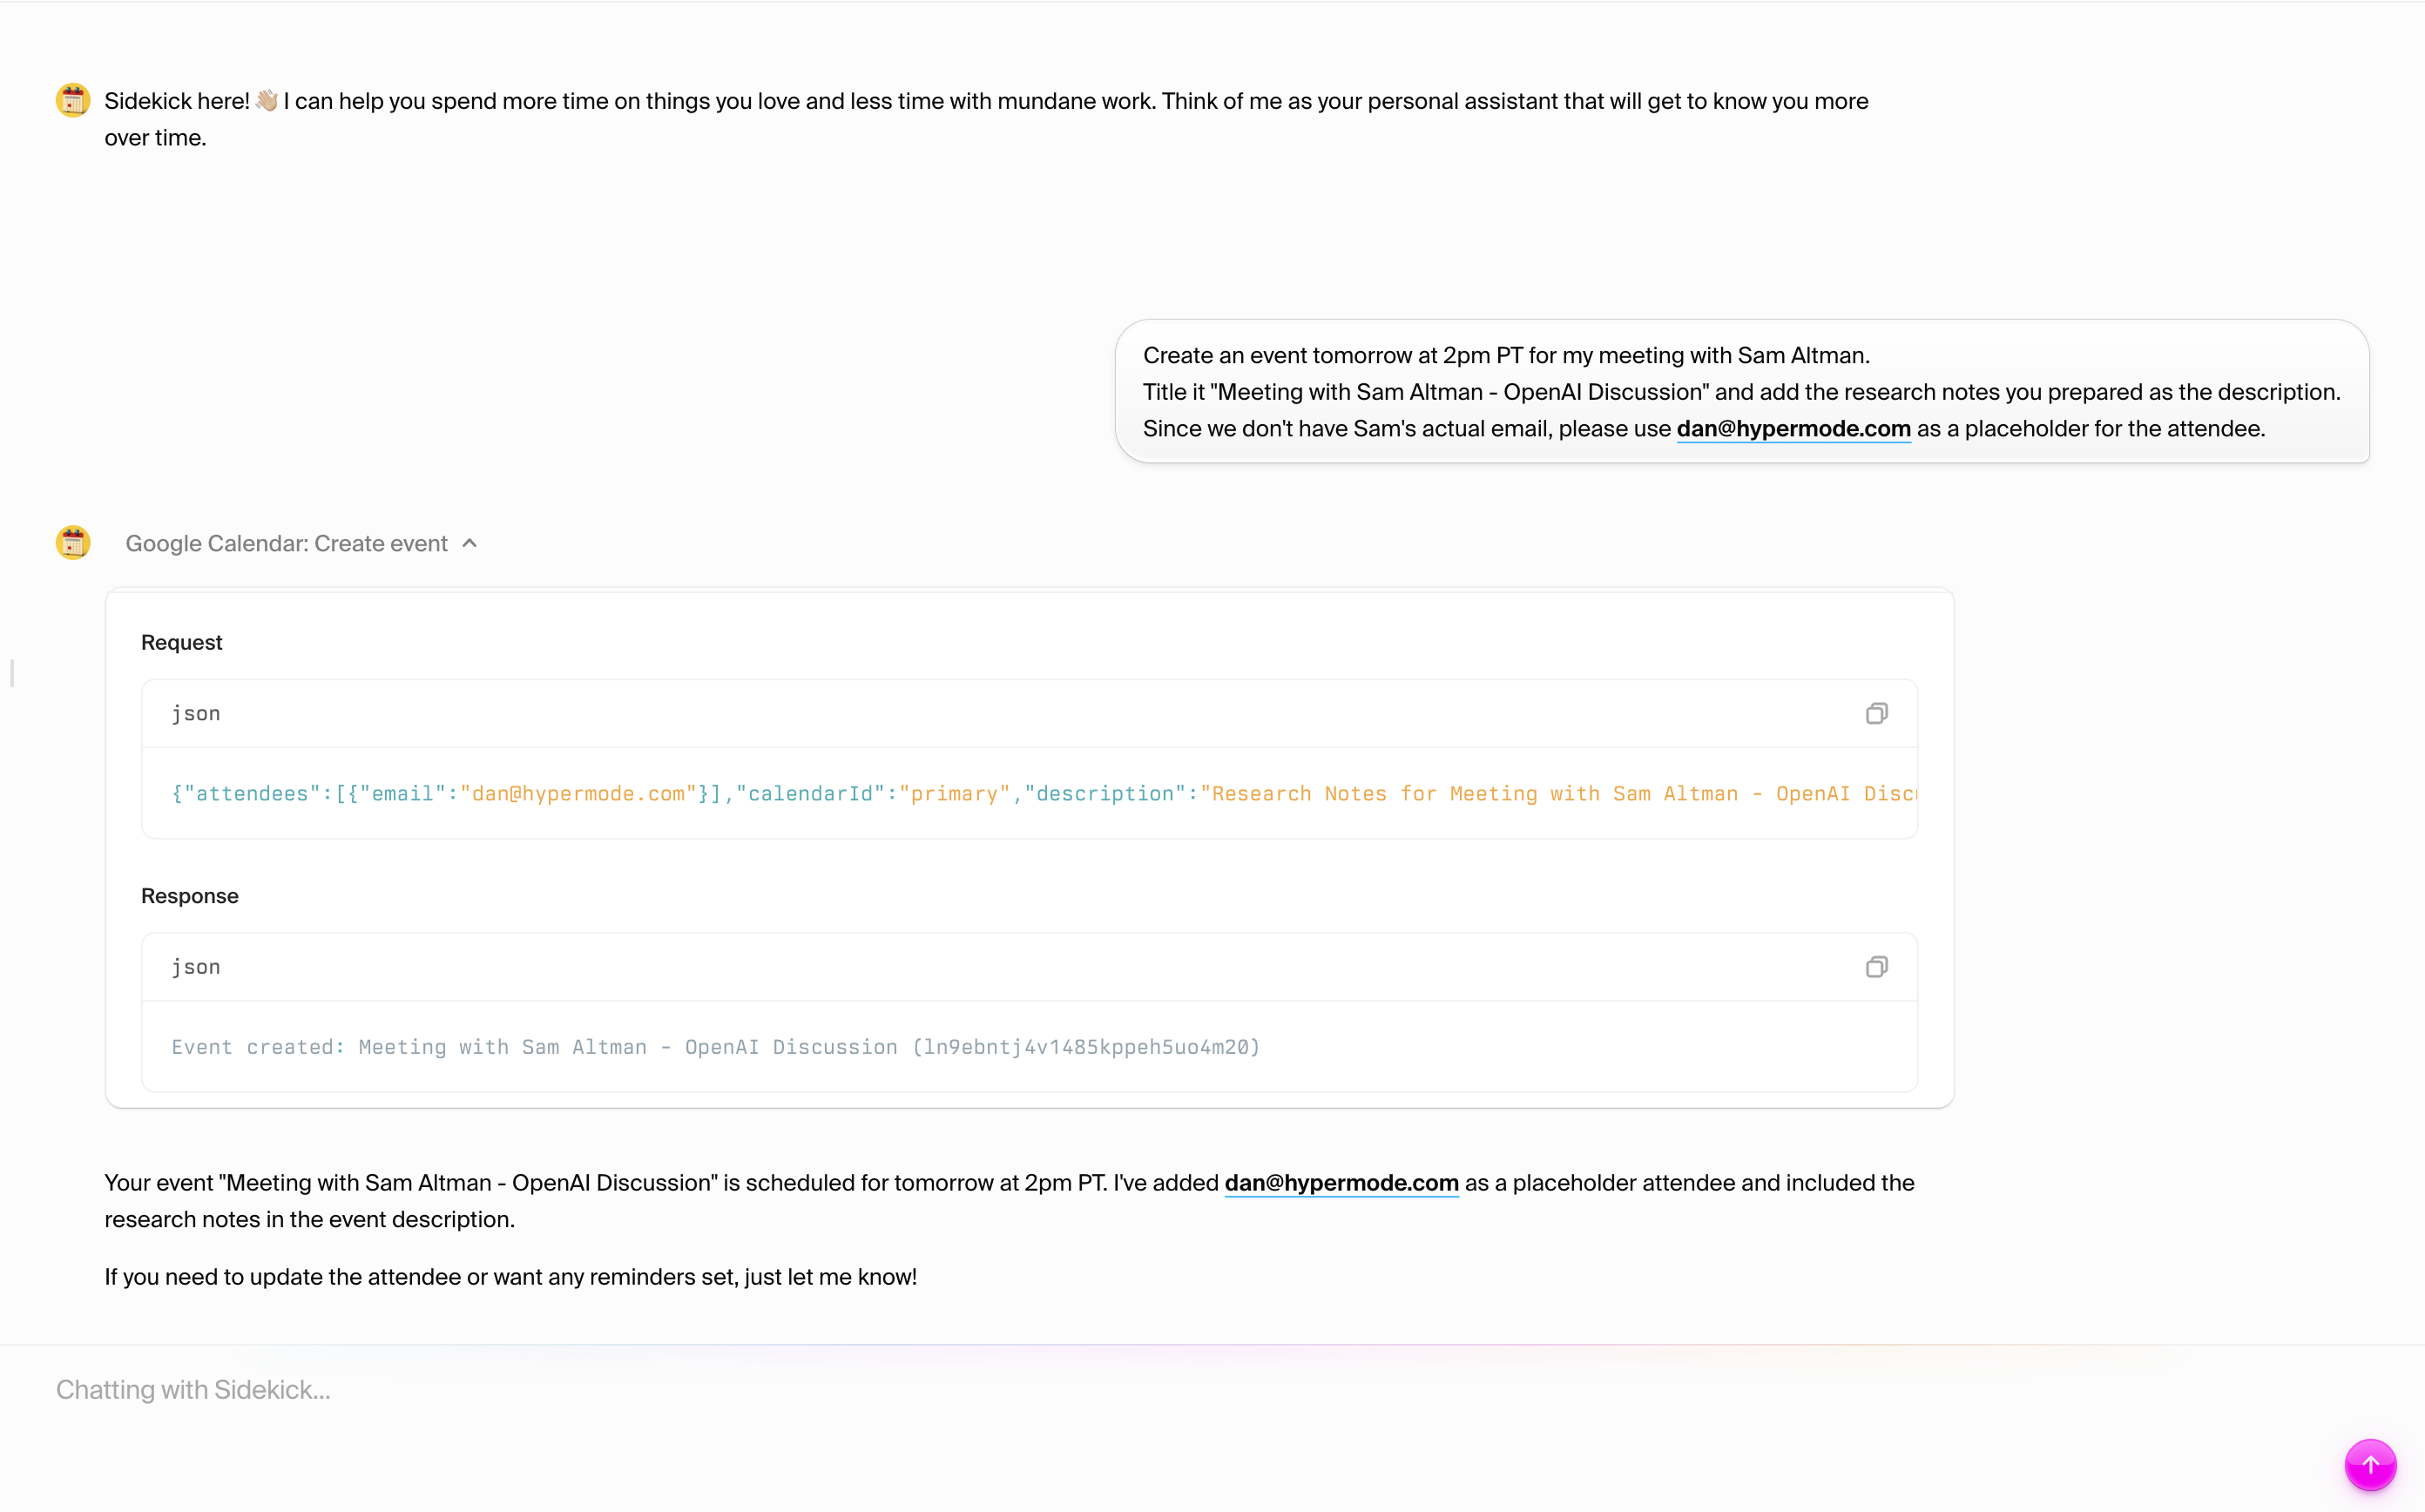Click the user message bubble about Sam Altman
The height and width of the screenshot is (1512, 2425).
1740,391
